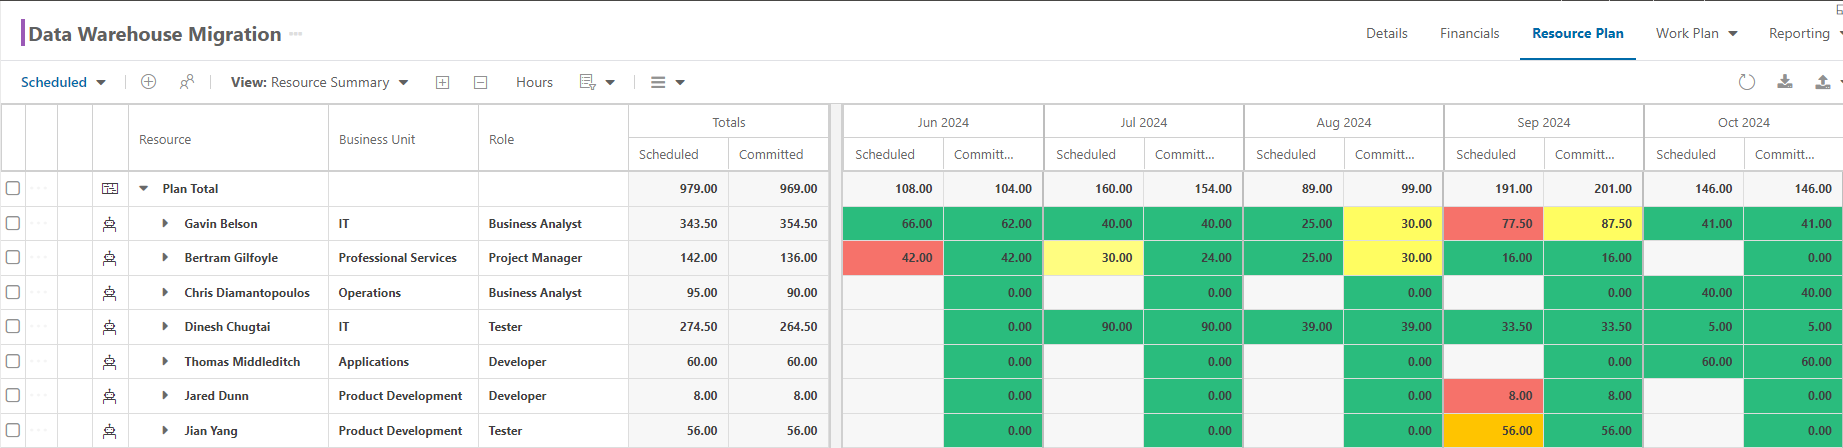
Task: Expand the Chris Diamantopoulos row
Action: pos(165,293)
